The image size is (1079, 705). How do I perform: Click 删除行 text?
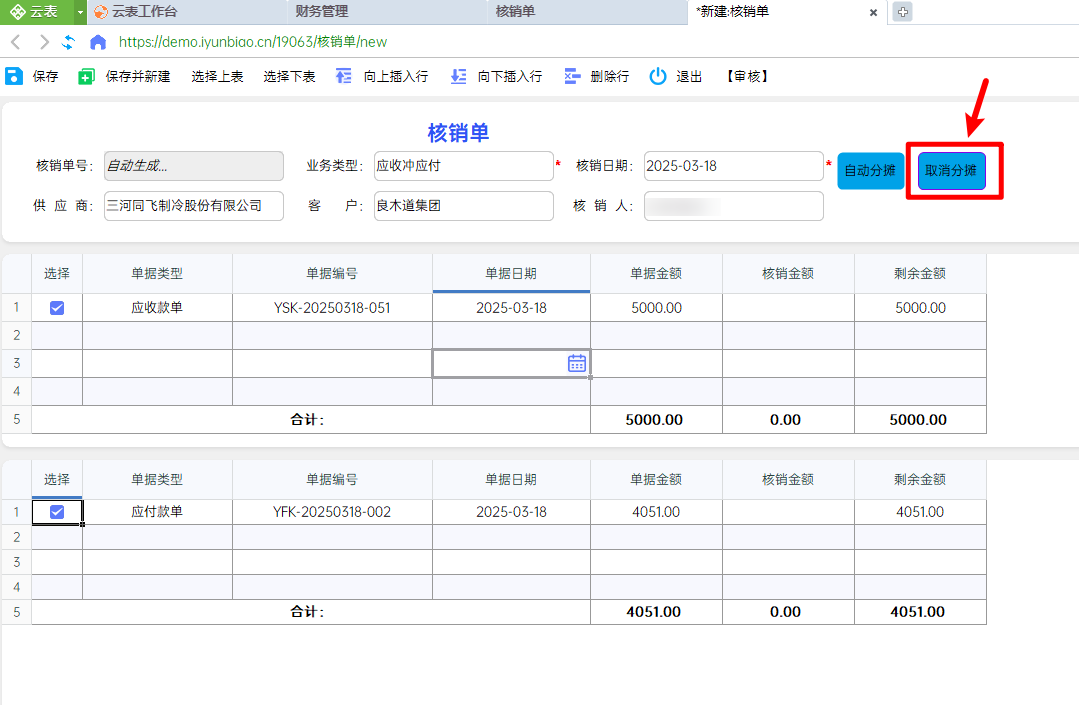(x=610, y=76)
